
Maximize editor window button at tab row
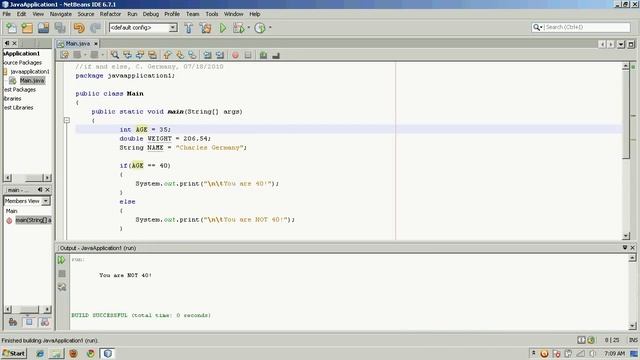tap(631, 44)
